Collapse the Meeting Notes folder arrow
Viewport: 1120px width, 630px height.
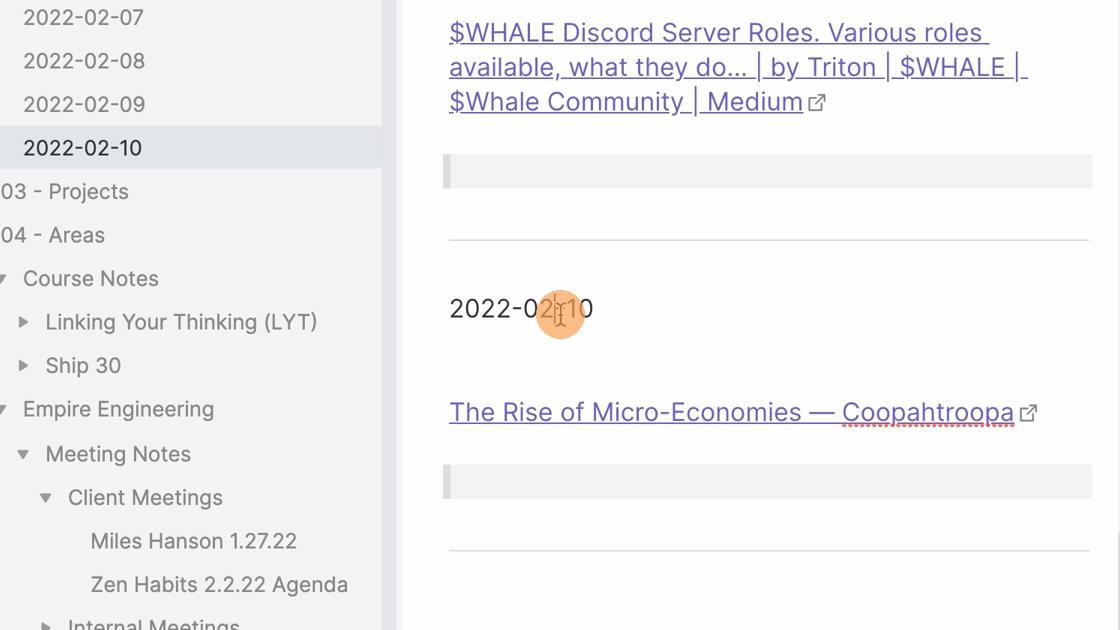(x=24, y=454)
